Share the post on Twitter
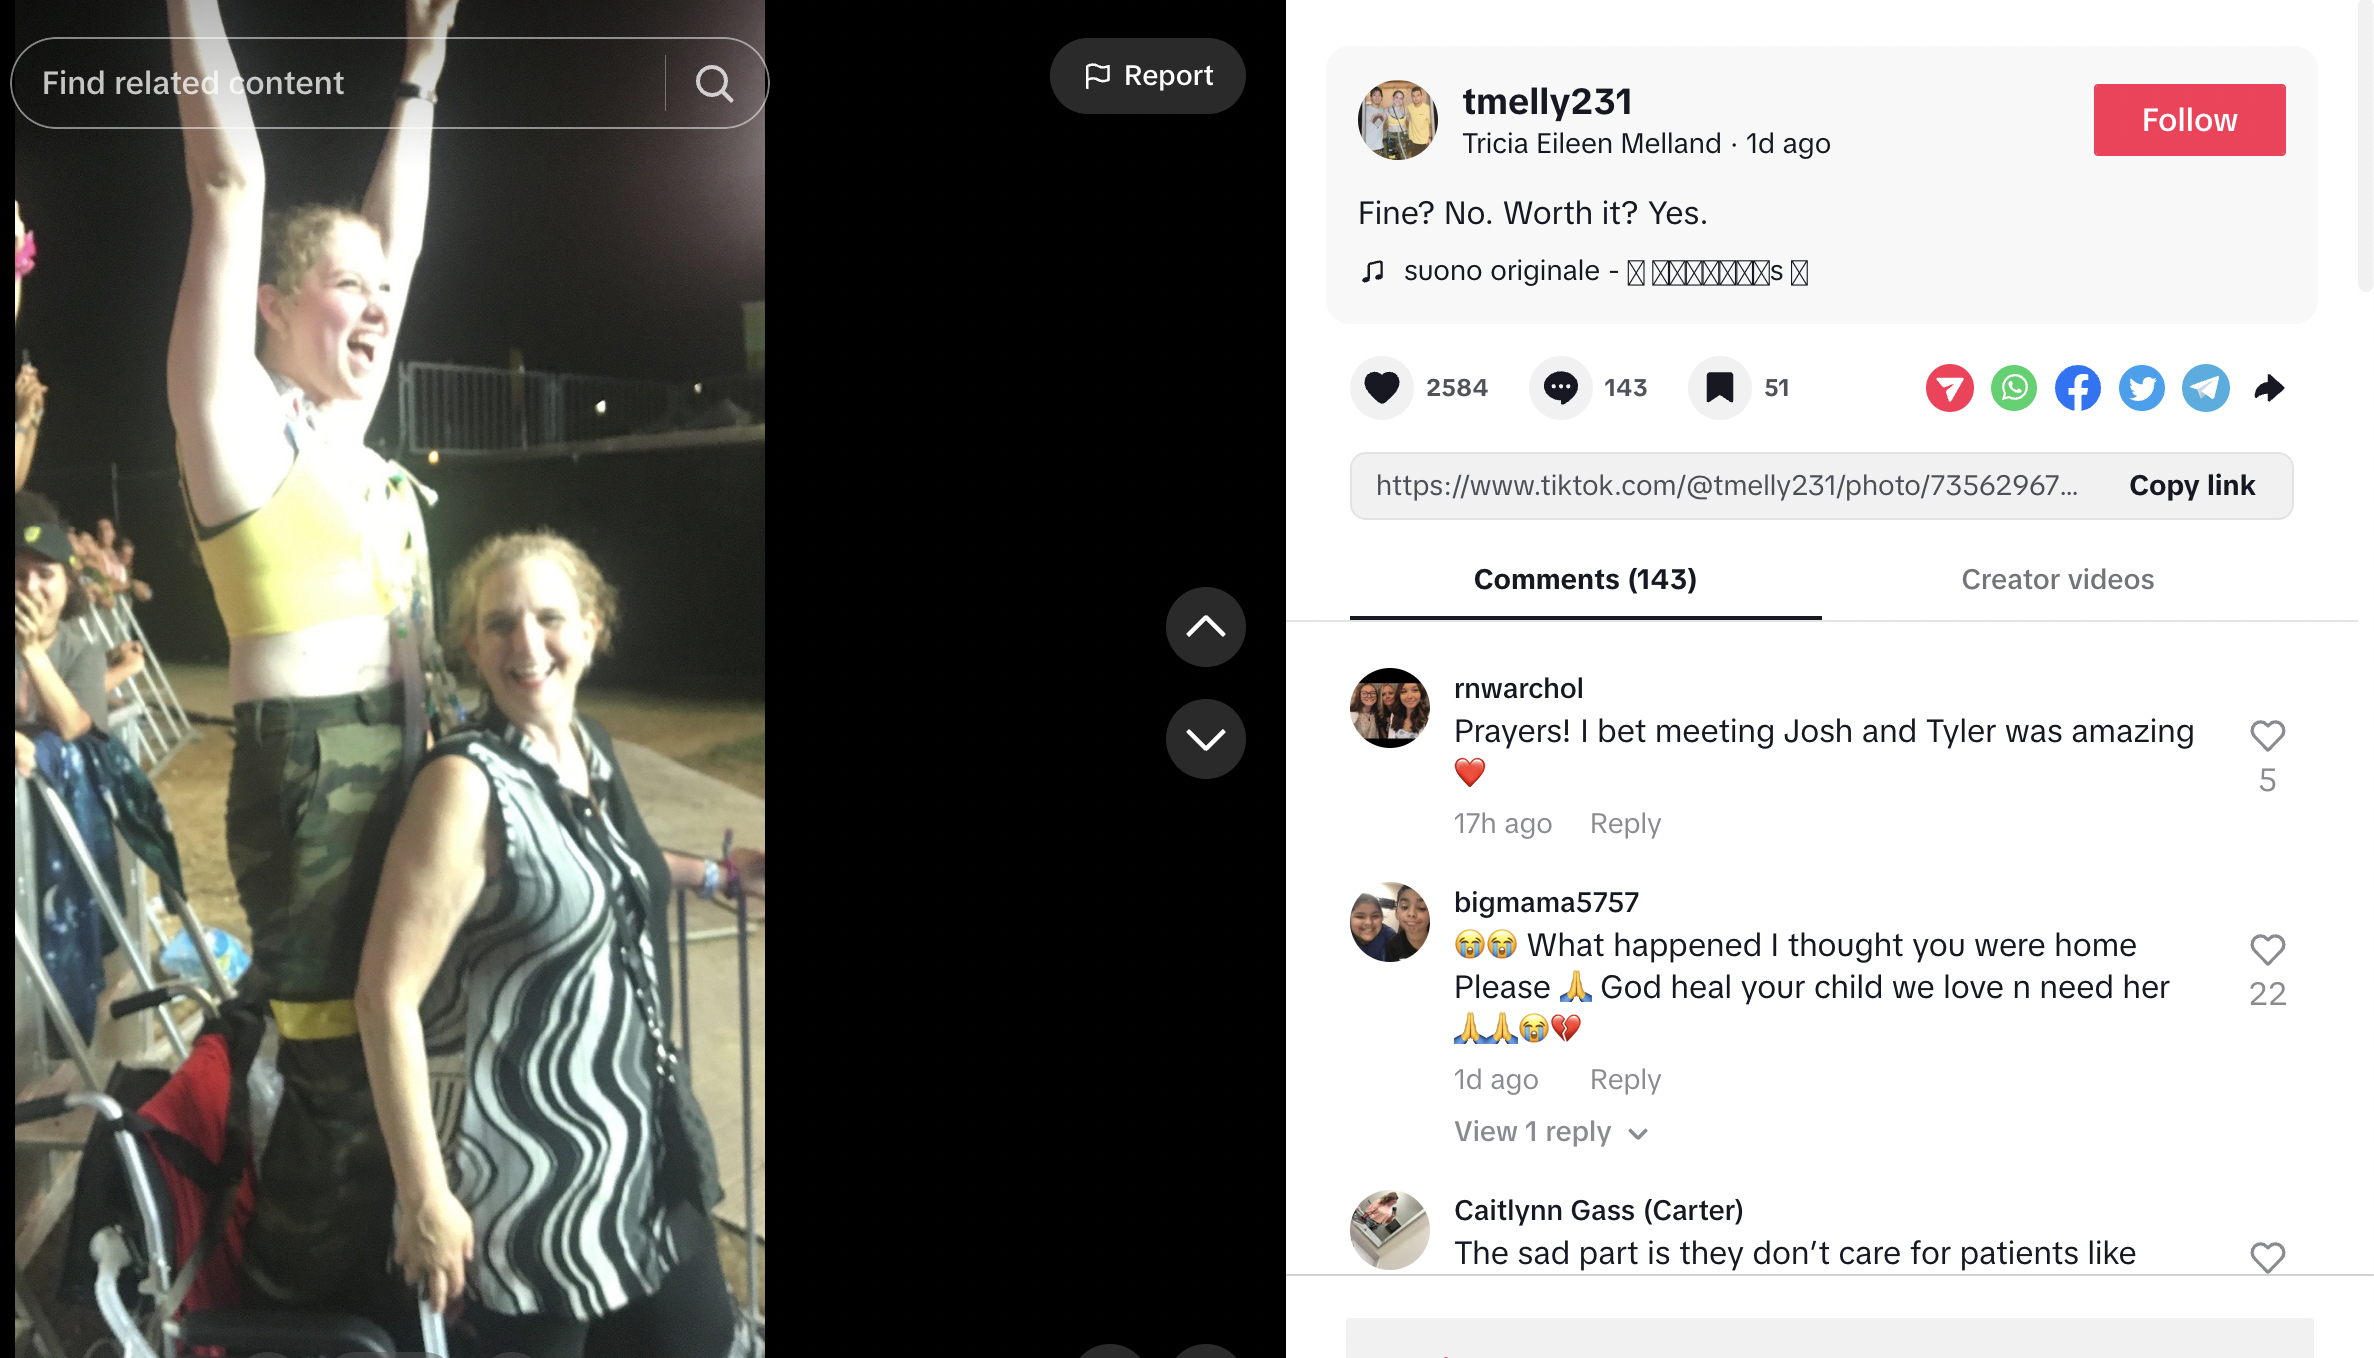This screenshot has width=2374, height=1358. 2142,388
